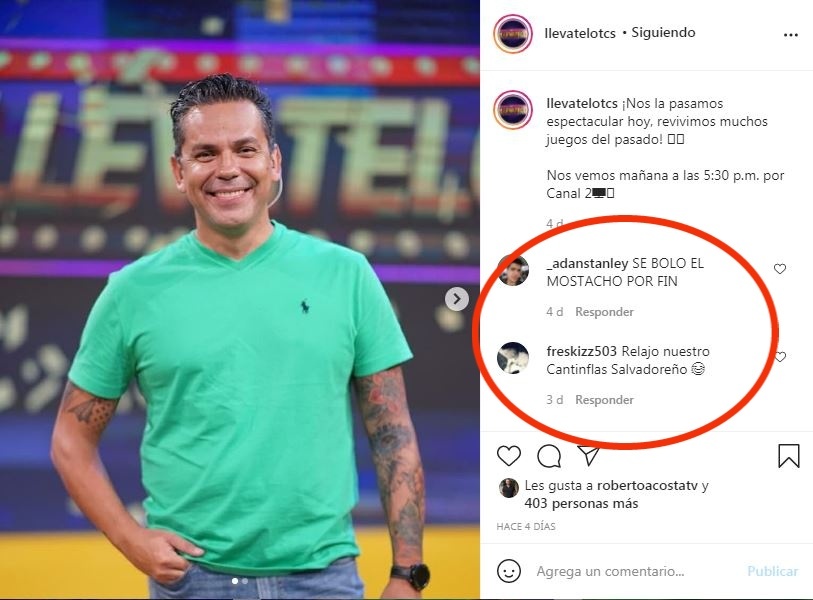Click the Agrega un comentario field
Viewport: 813px width, 600px height.
pos(637,571)
